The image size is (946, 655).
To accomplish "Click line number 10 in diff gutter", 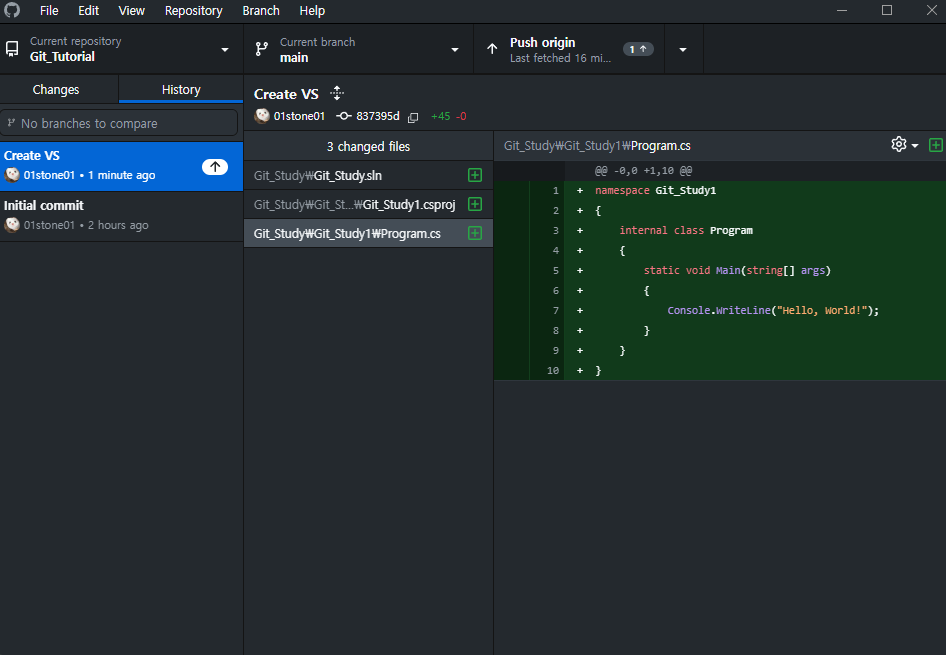I will [553, 370].
